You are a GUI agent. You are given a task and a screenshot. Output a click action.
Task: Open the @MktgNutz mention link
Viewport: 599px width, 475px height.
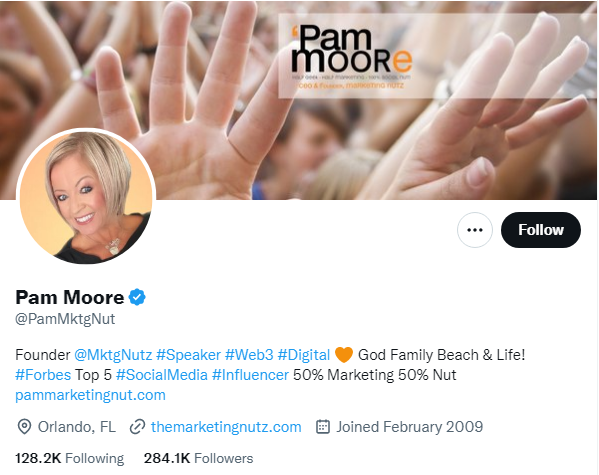click(x=113, y=355)
